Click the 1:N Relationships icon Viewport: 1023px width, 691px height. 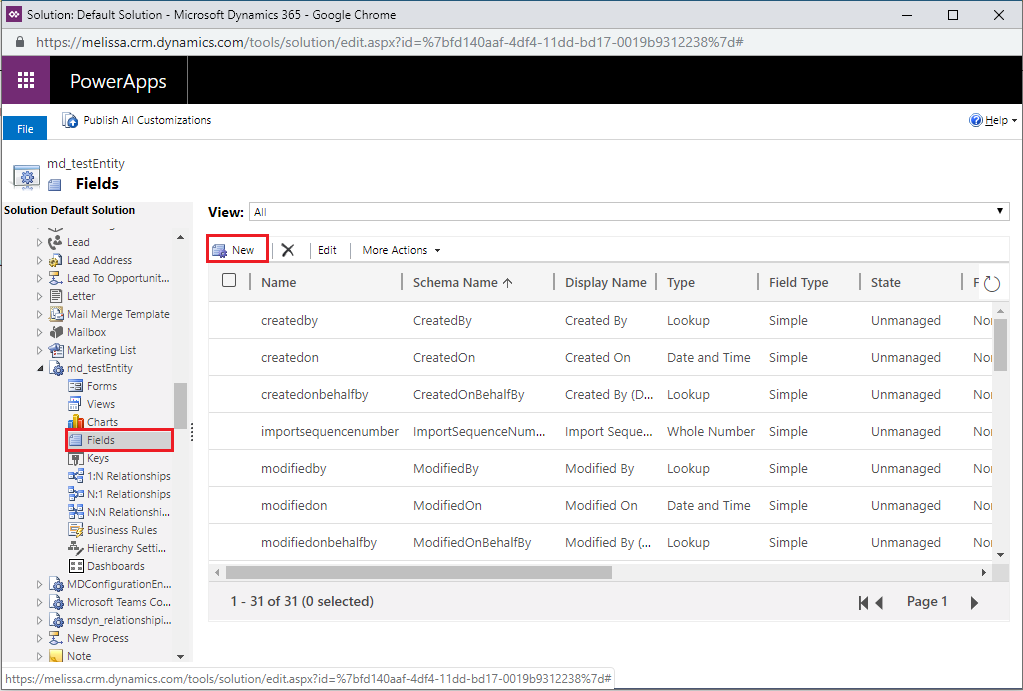[76, 476]
